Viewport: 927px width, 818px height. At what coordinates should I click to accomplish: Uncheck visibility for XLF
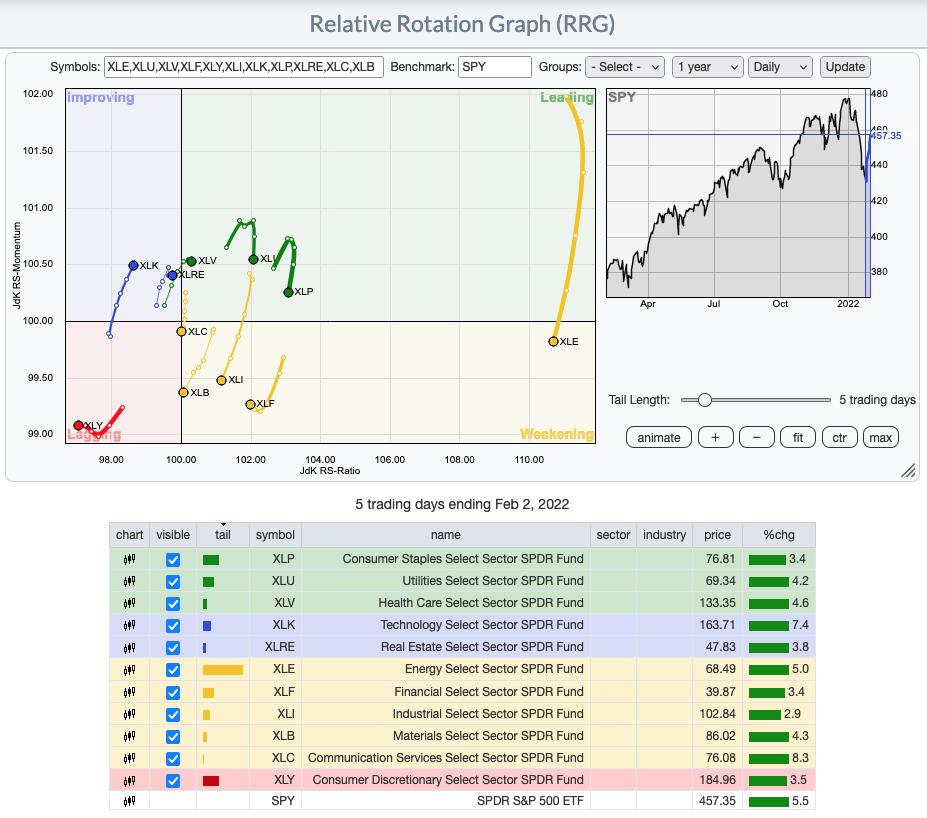(x=173, y=693)
